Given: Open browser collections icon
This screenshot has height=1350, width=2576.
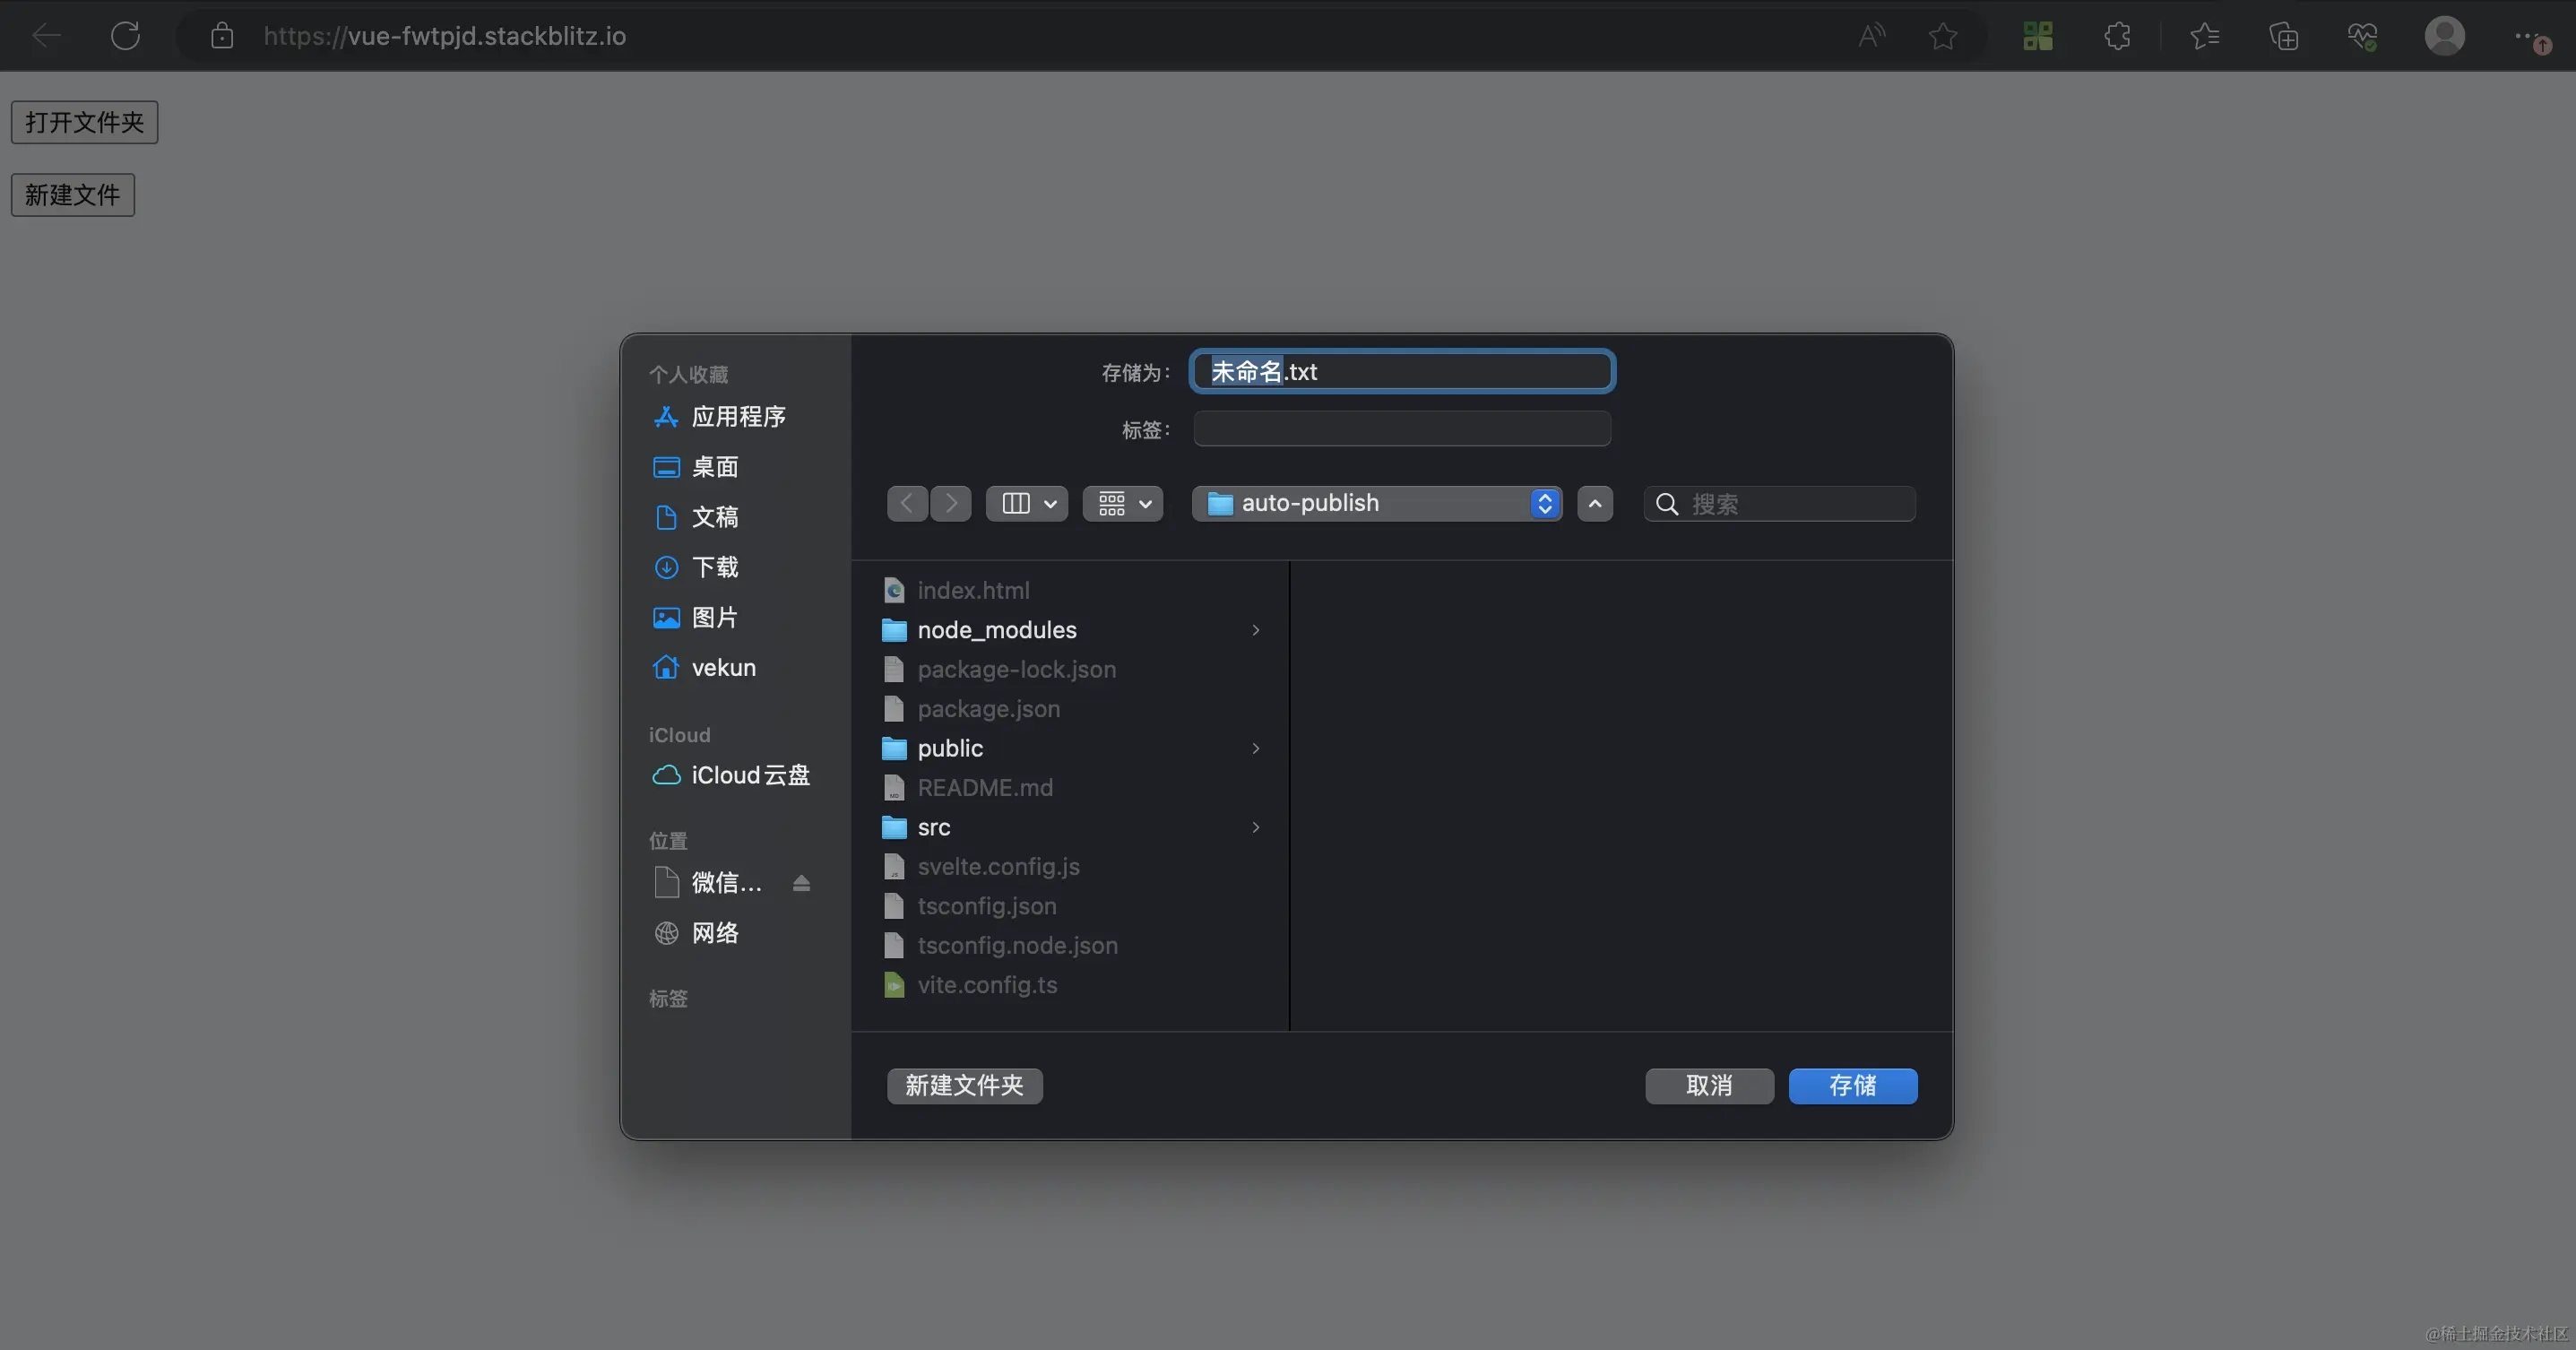Looking at the screenshot, I should [x=2283, y=36].
